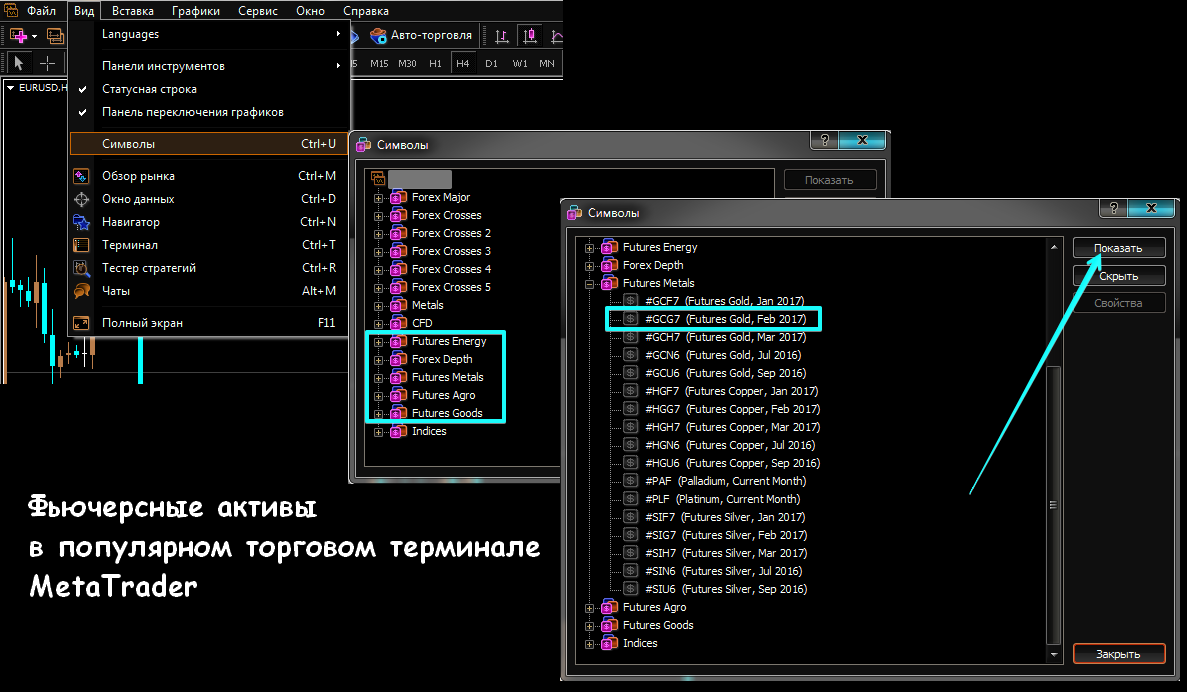Image resolution: width=1187 pixels, height=692 pixels.
Task: Open the Вставка menu
Action: [x=132, y=11]
